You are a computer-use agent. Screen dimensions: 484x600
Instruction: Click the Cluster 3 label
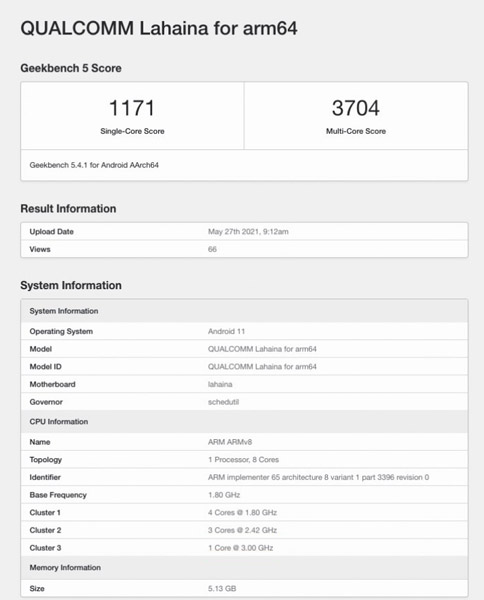[x=45, y=548]
